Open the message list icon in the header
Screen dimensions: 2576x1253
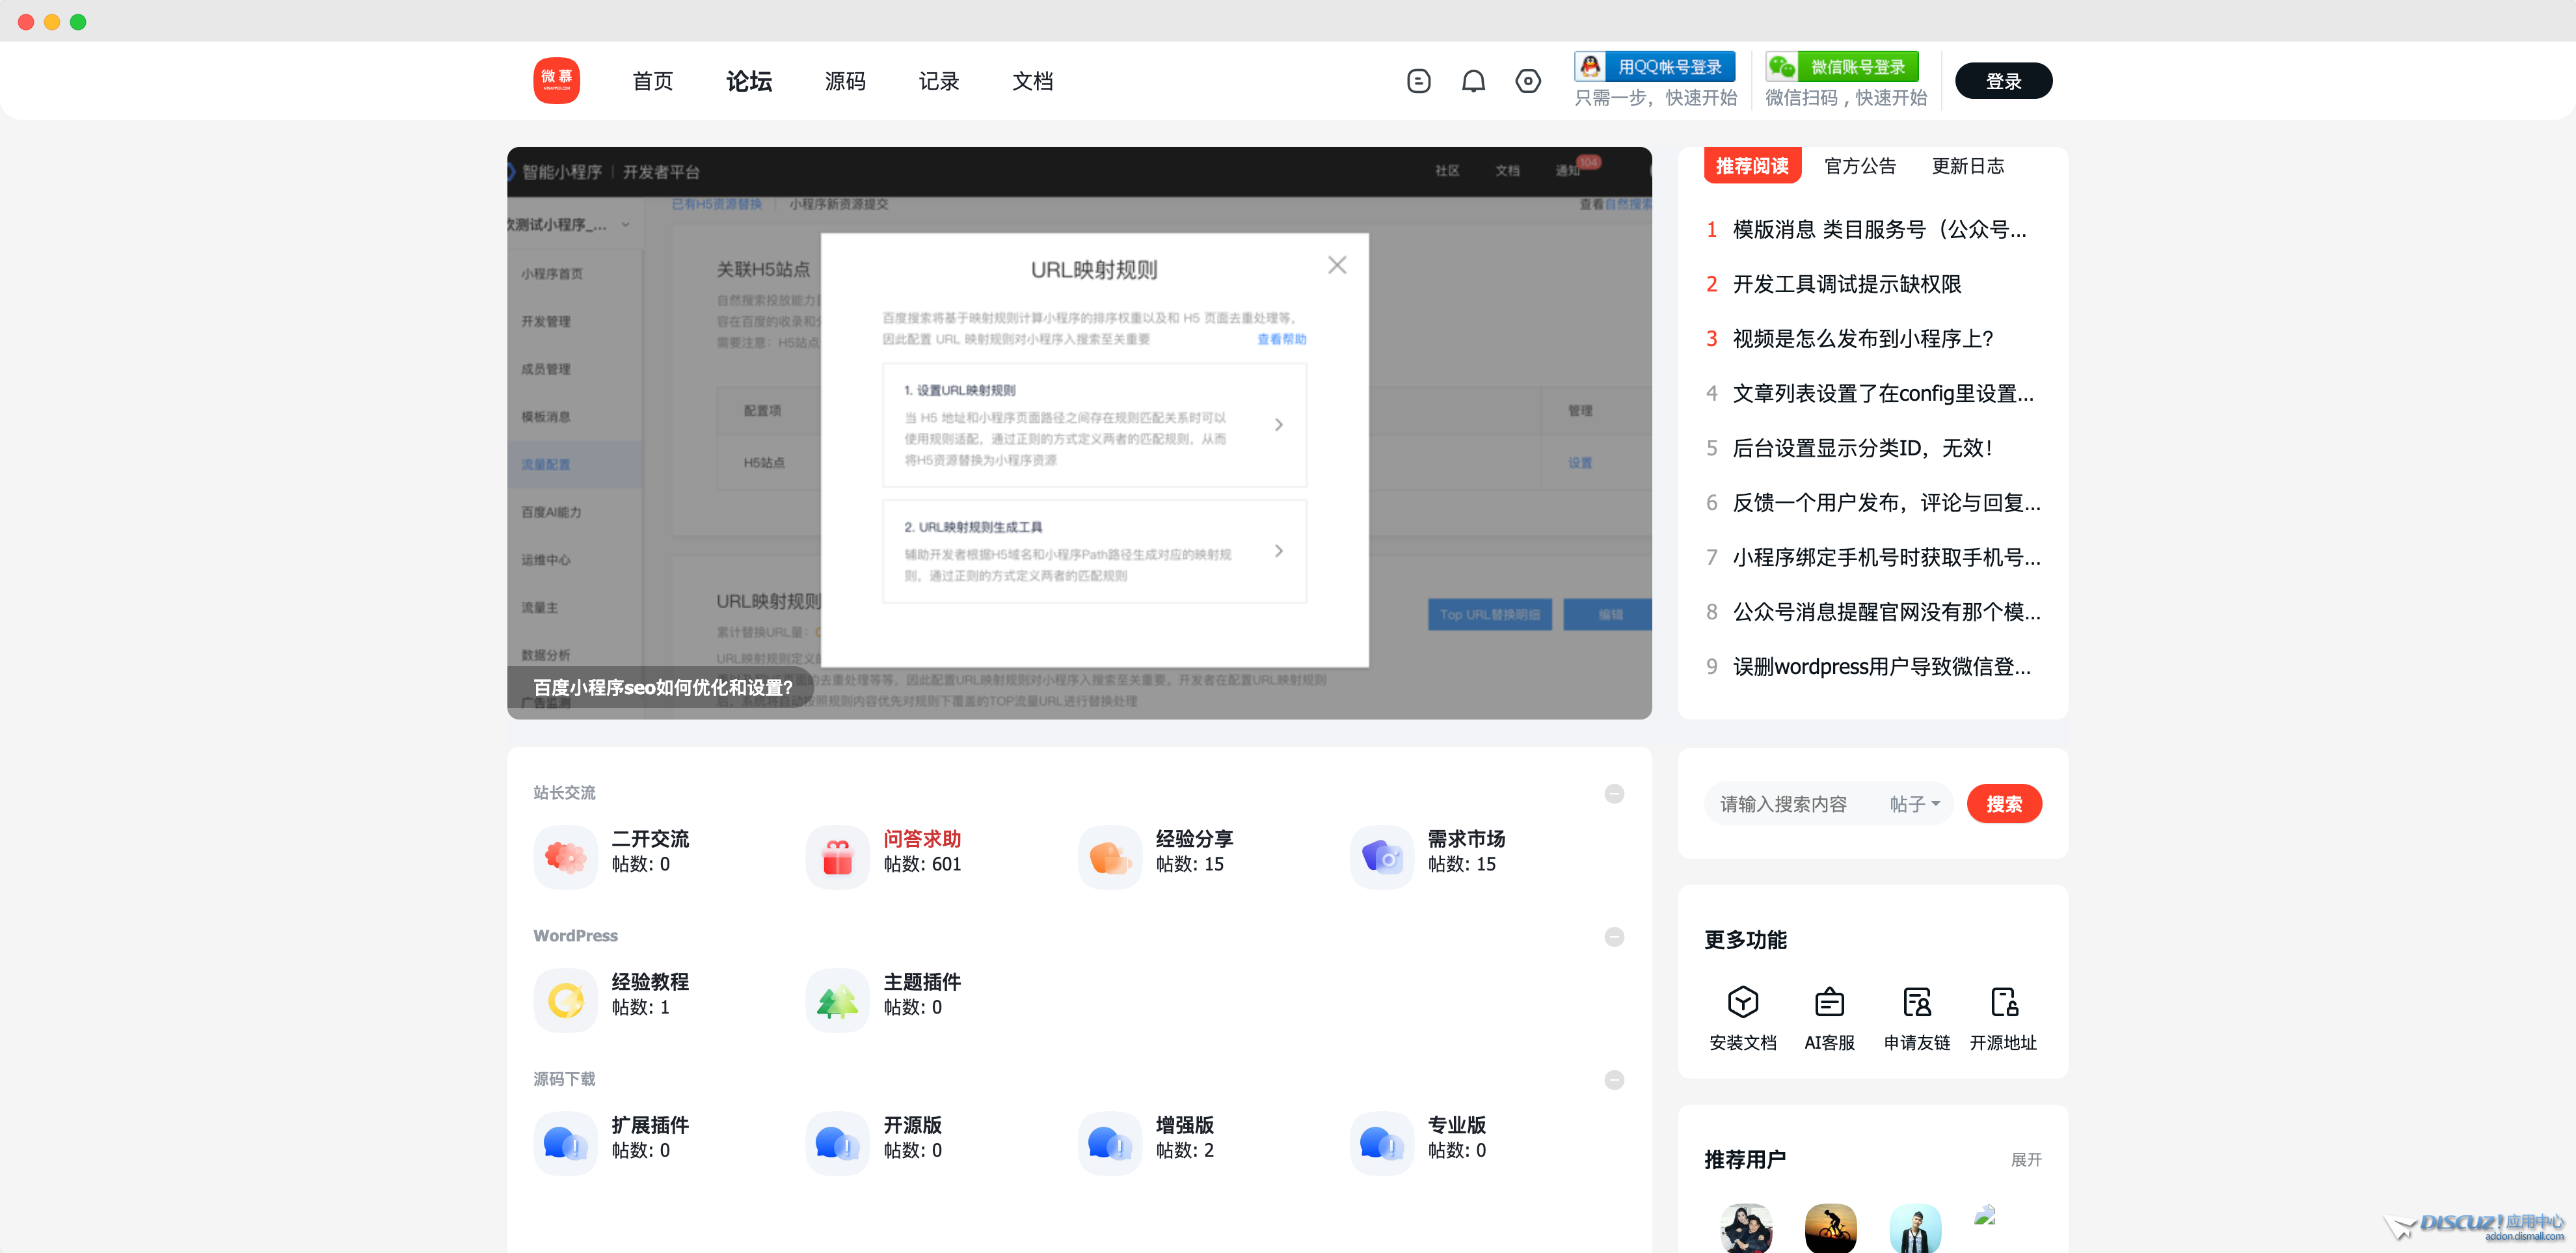click(x=1418, y=81)
